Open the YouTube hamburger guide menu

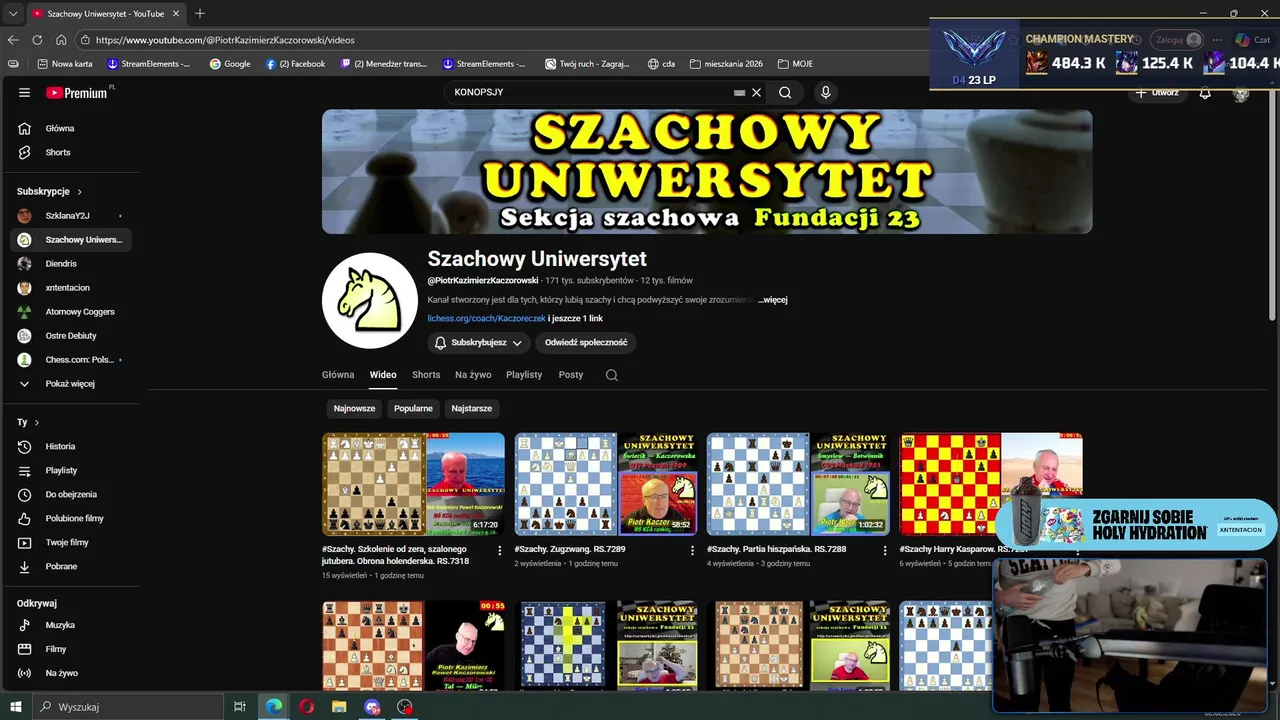click(x=24, y=93)
